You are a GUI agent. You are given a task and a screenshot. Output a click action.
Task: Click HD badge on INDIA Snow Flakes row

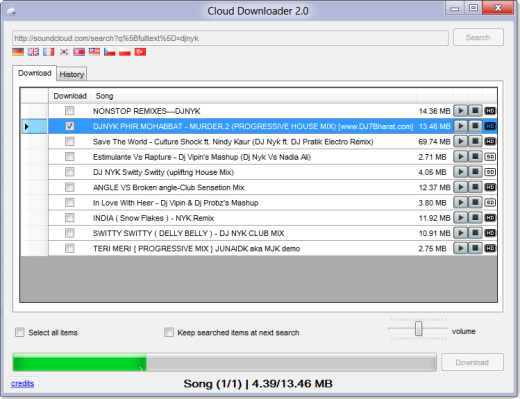pyautogui.click(x=490, y=218)
